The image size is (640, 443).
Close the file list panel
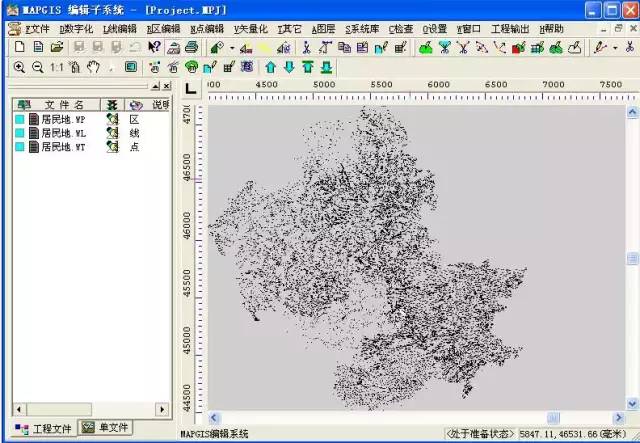pyautogui.click(x=167, y=86)
